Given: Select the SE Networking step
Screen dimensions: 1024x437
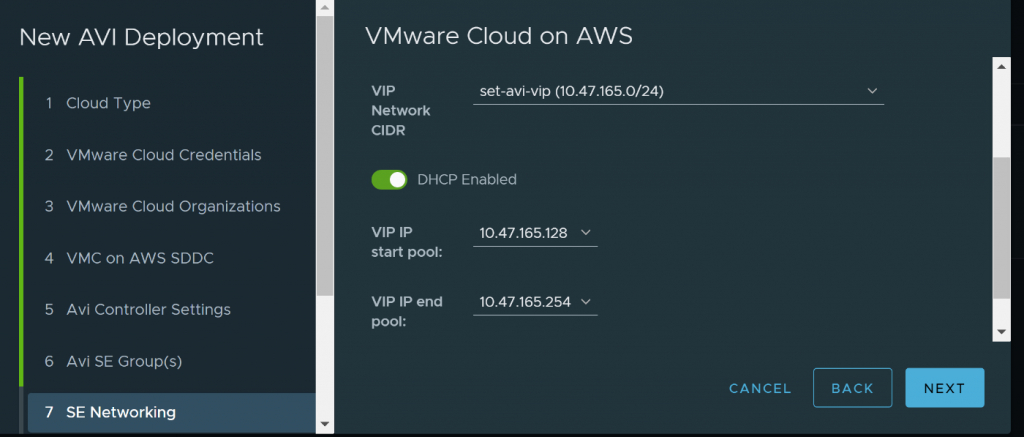Looking at the screenshot, I should (x=120, y=412).
